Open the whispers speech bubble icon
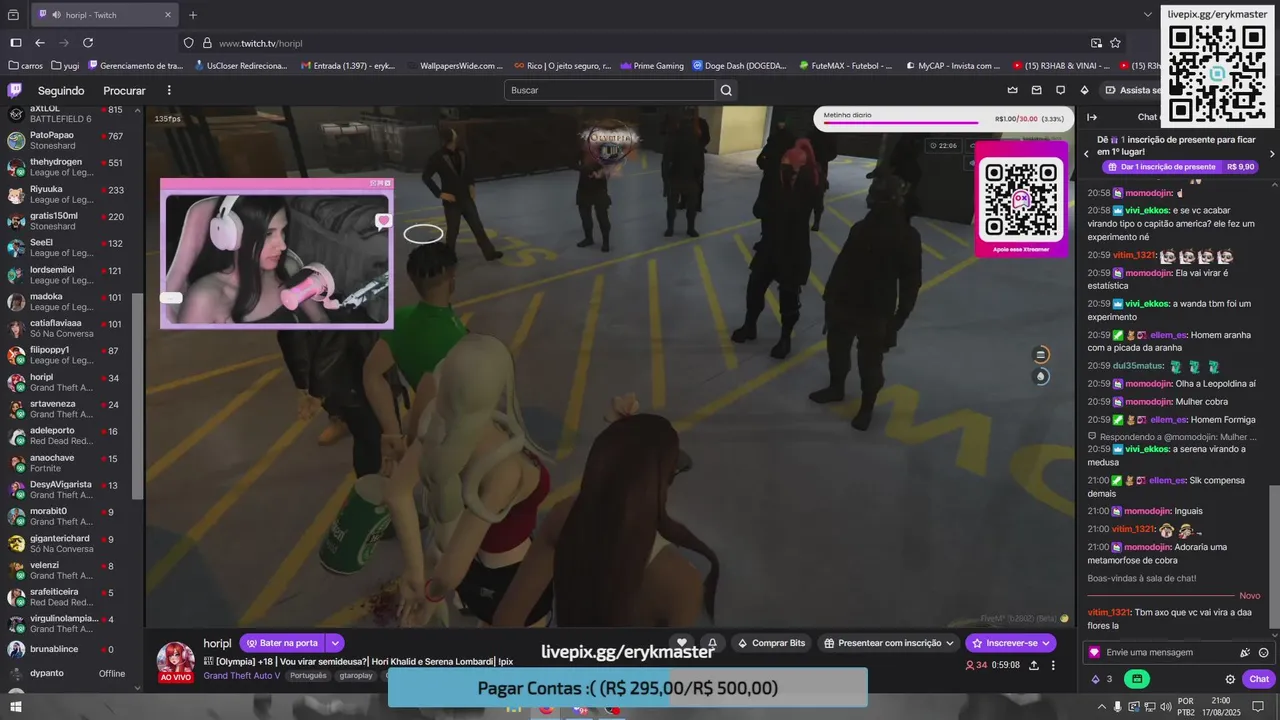Image resolution: width=1280 pixels, height=720 pixels. 1061,90
